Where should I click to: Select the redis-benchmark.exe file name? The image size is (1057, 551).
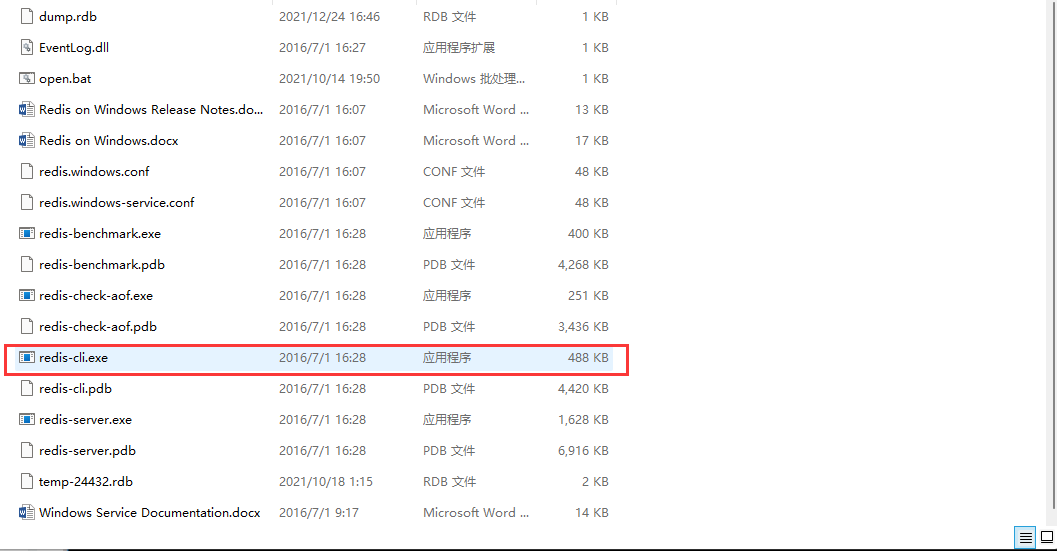(100, 233)
